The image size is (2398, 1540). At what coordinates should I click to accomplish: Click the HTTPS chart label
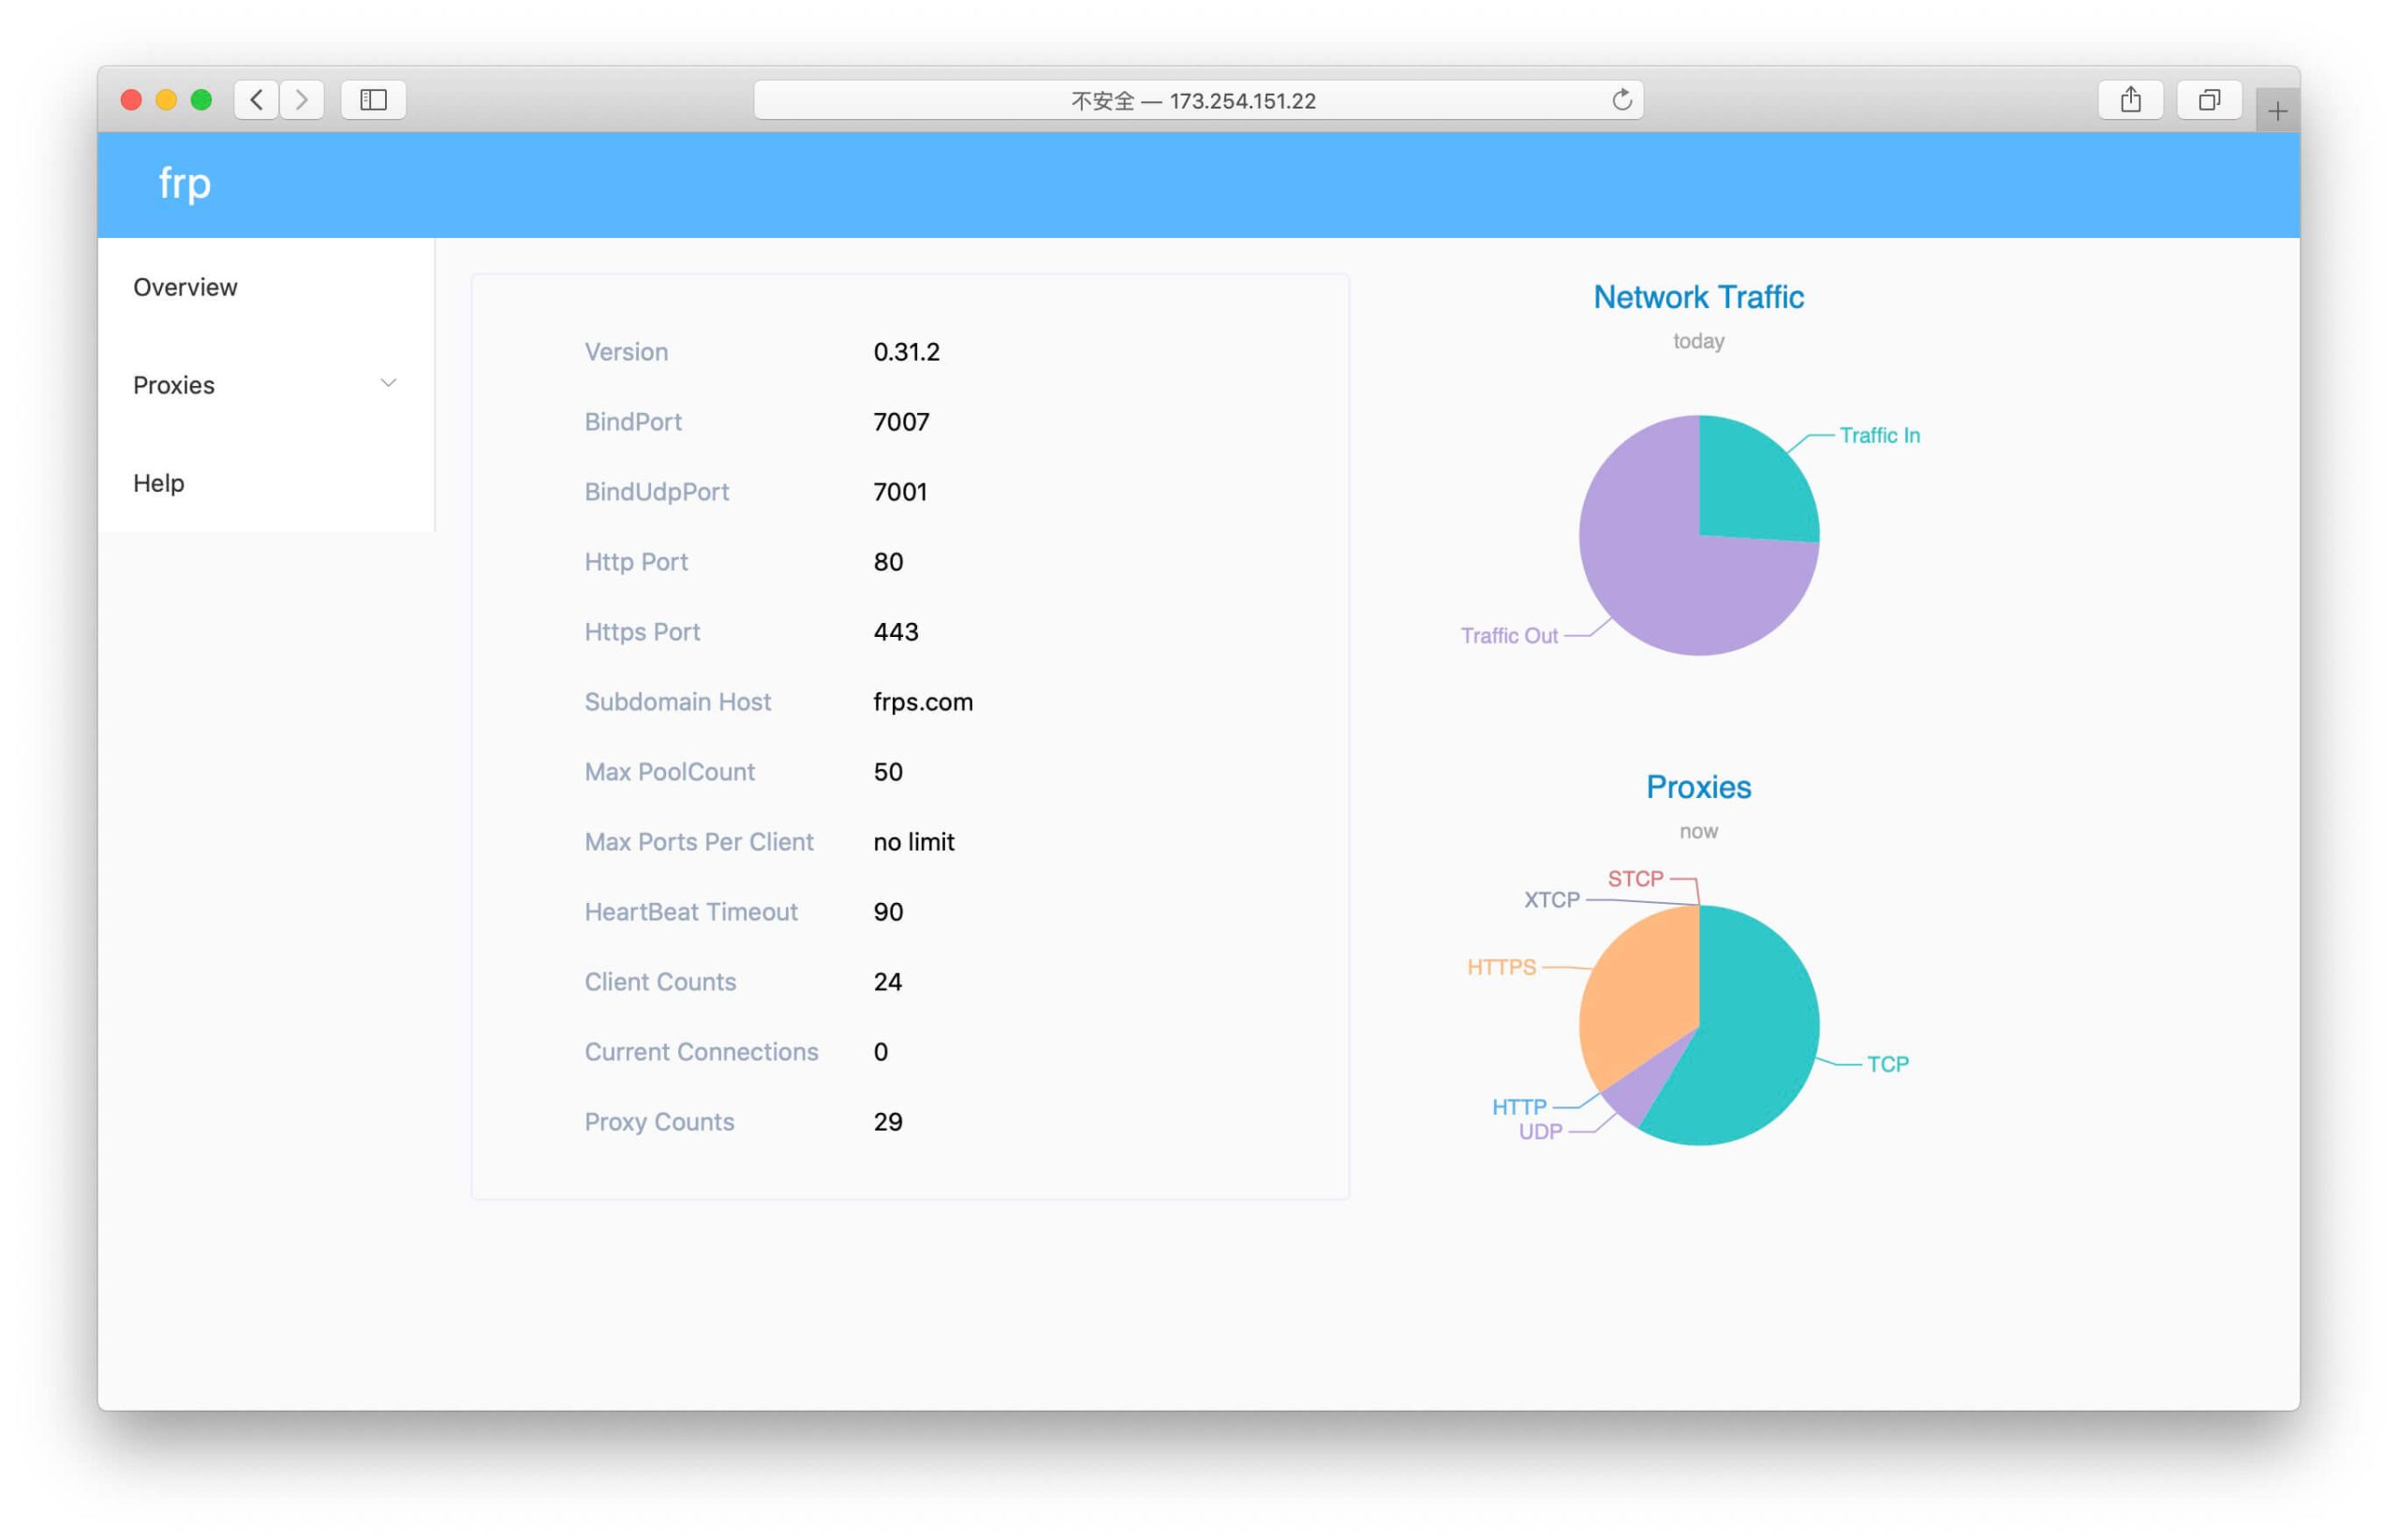coord(1501,968)
